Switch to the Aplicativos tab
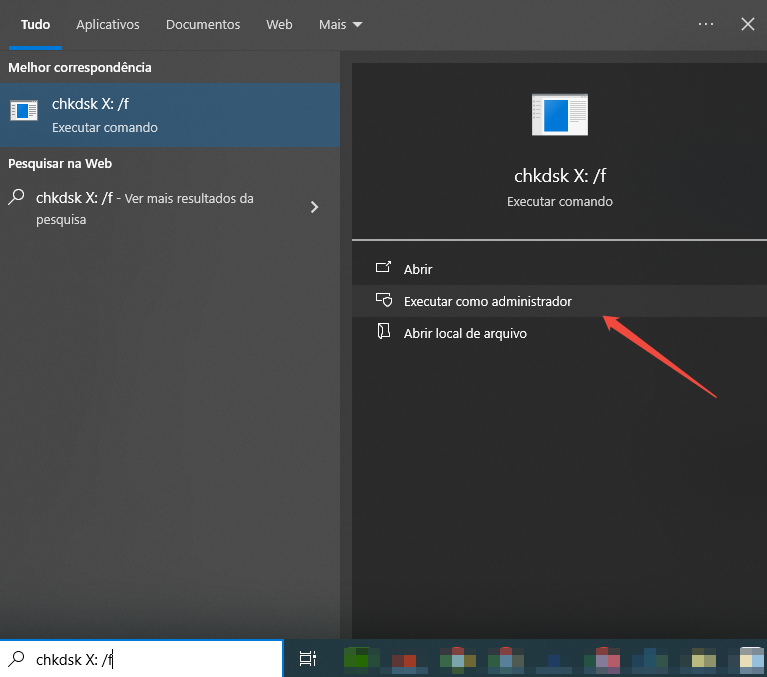Image resolution: width=767 pixels, height=677 pixels. [x=108, y=24]
